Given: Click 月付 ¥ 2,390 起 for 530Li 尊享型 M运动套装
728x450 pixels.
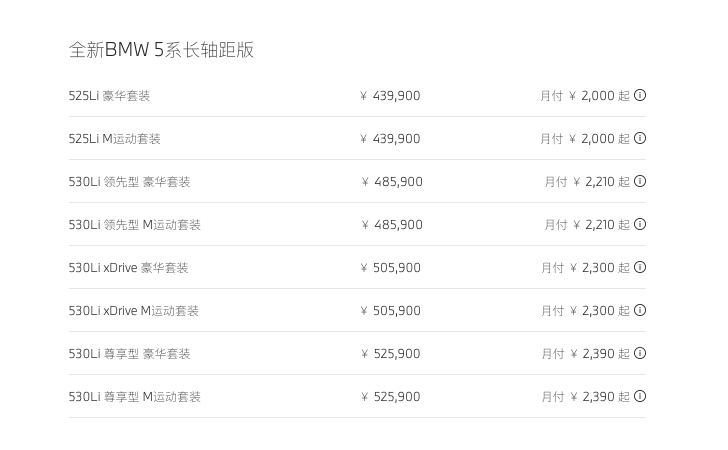Looking at the screenshot, I should 586,397.
